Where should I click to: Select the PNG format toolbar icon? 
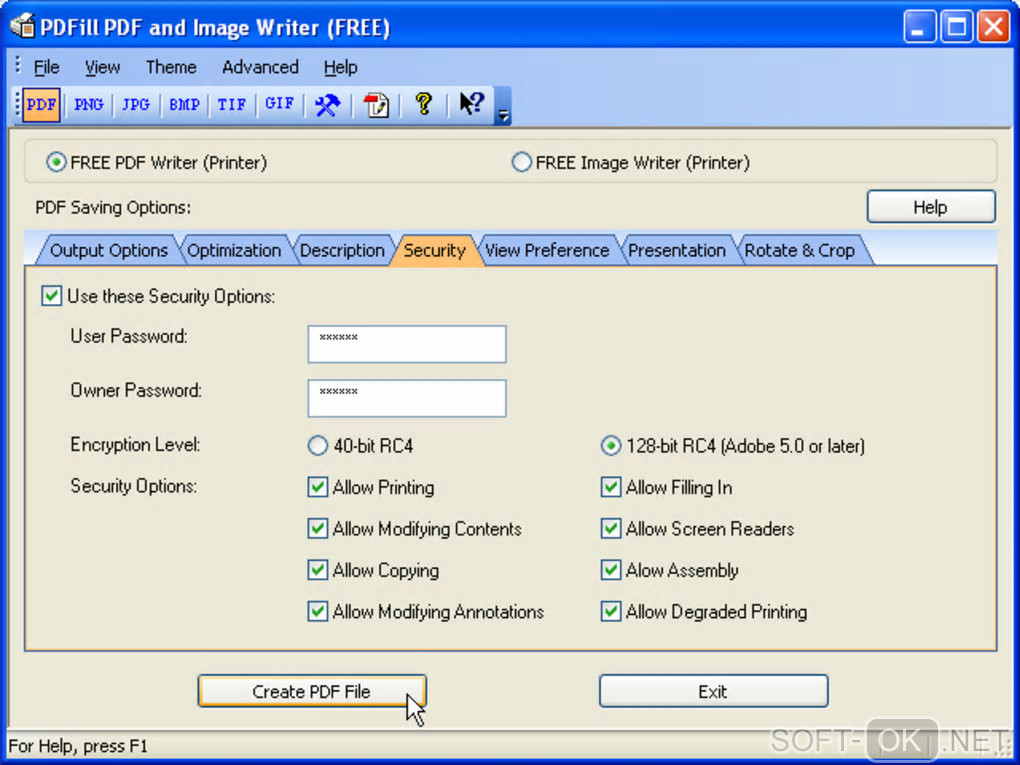click(x=88, y=105)
